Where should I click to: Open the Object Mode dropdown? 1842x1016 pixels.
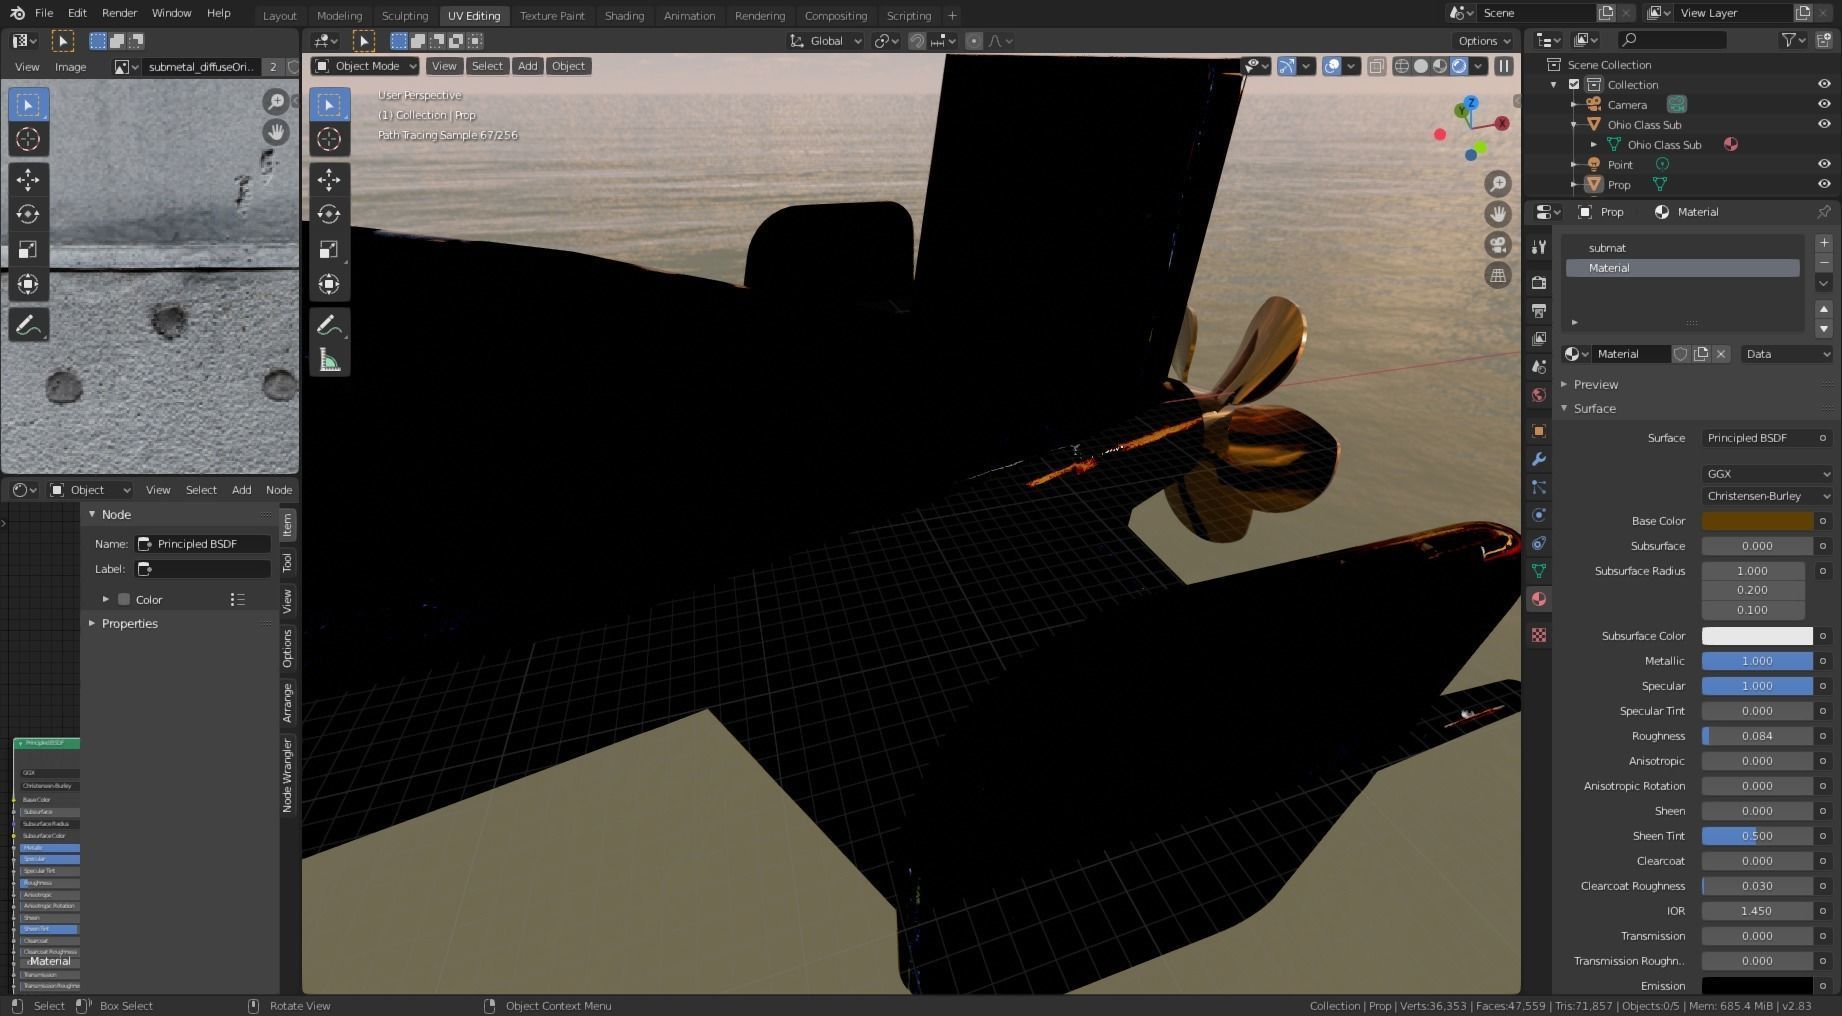365,66
